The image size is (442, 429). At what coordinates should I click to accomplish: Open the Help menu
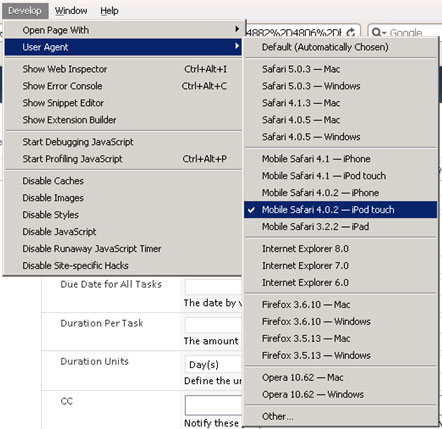tap(109, 11)
